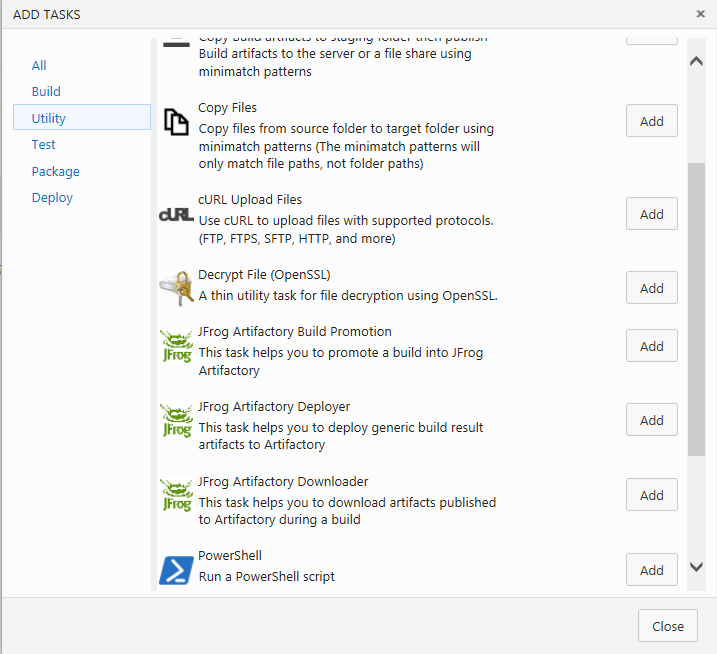Click the cURL Upload Files title
Viewport: 717px width, 654px height.
pyautogui.click(x=250, y=200)
